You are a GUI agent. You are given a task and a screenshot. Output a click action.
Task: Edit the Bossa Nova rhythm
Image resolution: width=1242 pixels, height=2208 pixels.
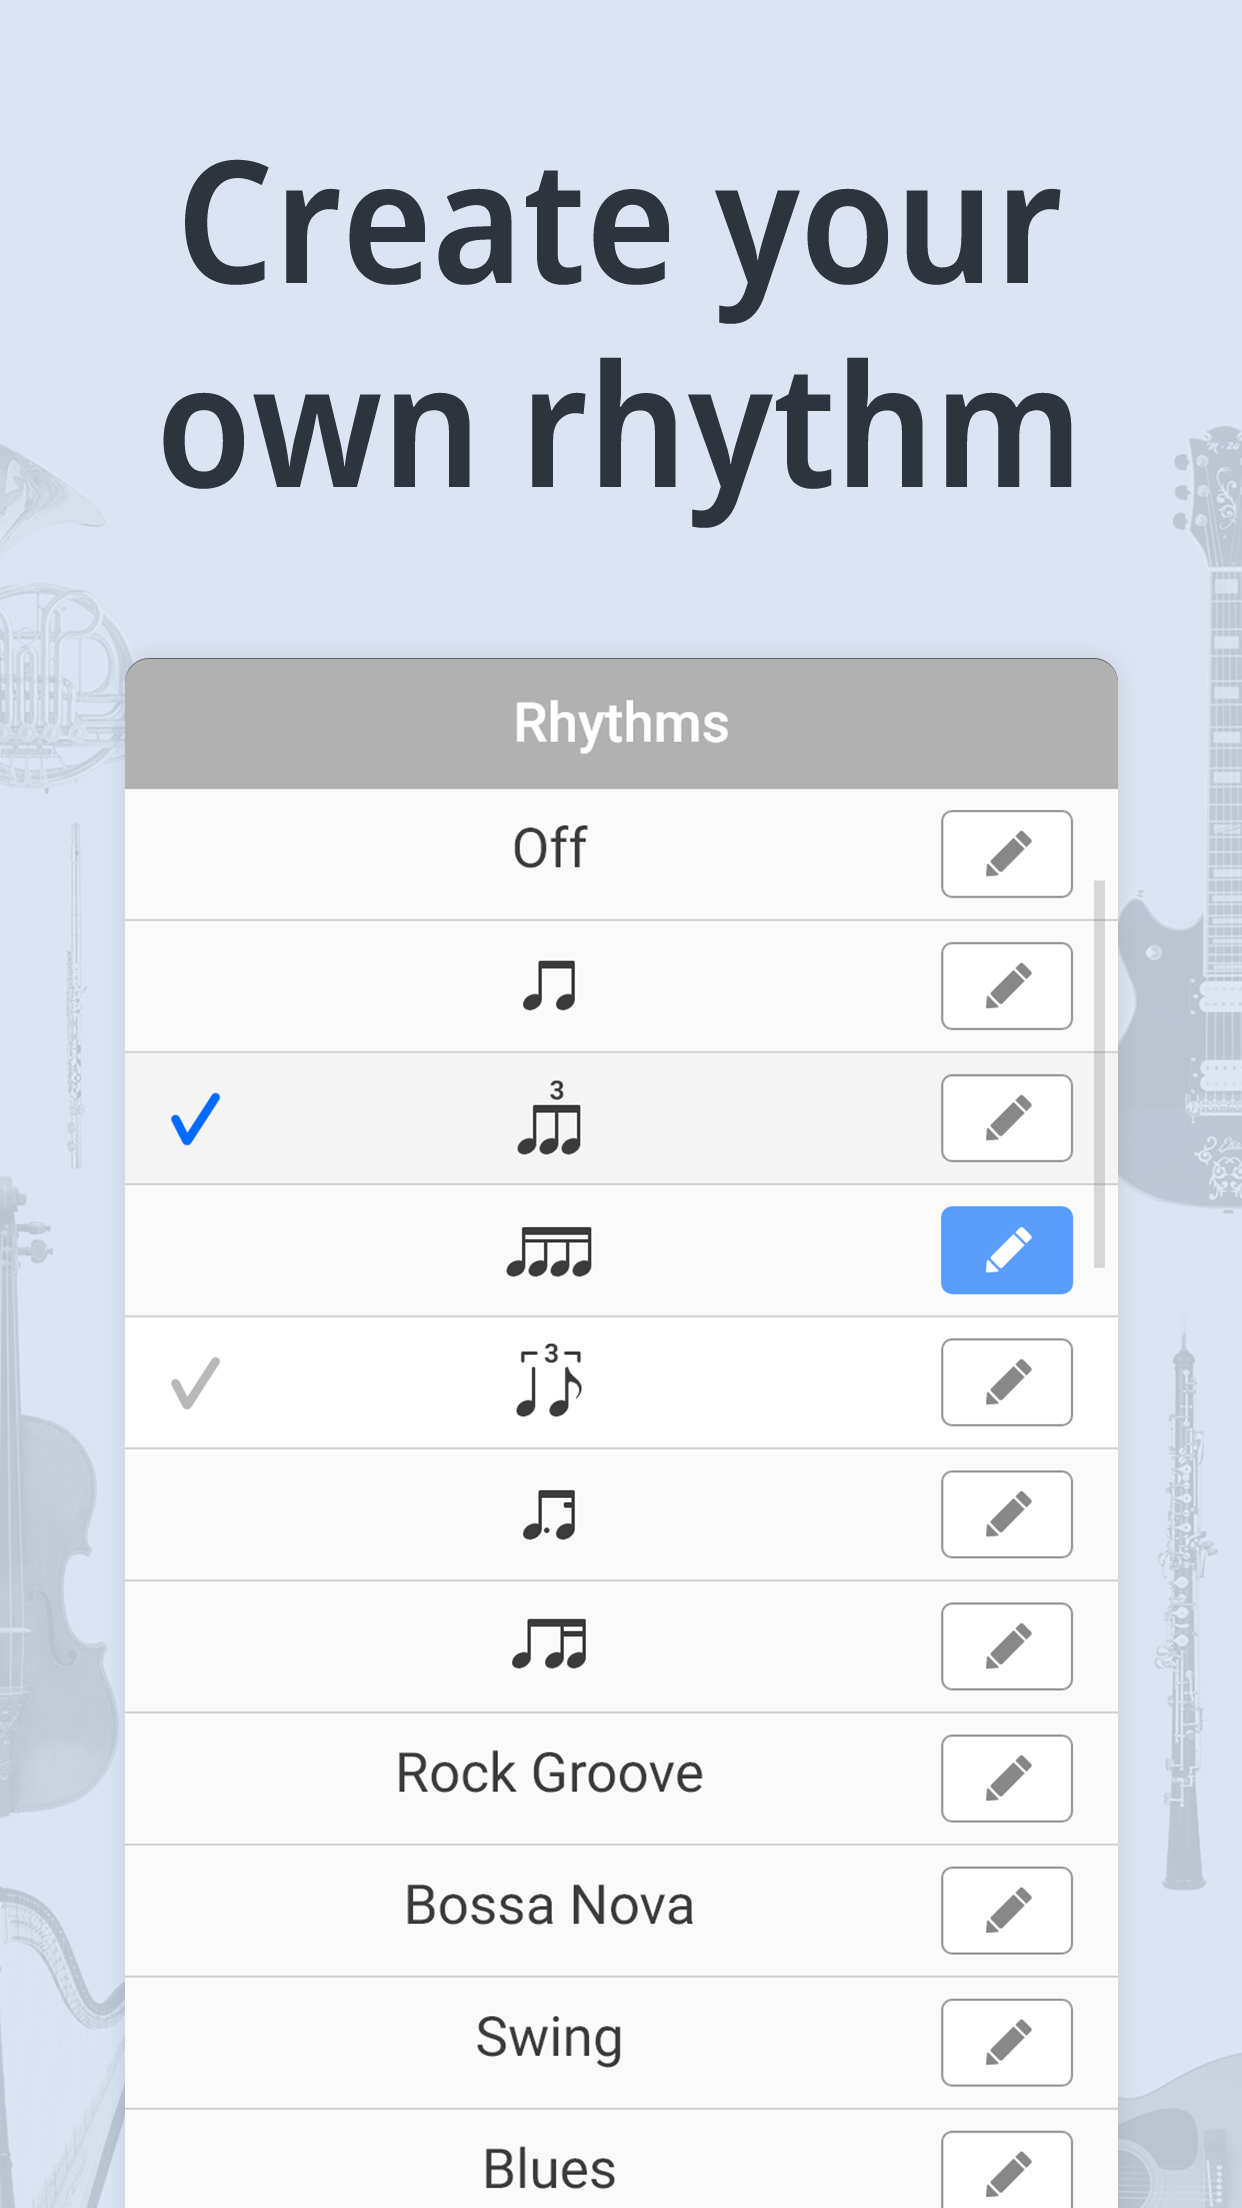coord(1006,1910)
